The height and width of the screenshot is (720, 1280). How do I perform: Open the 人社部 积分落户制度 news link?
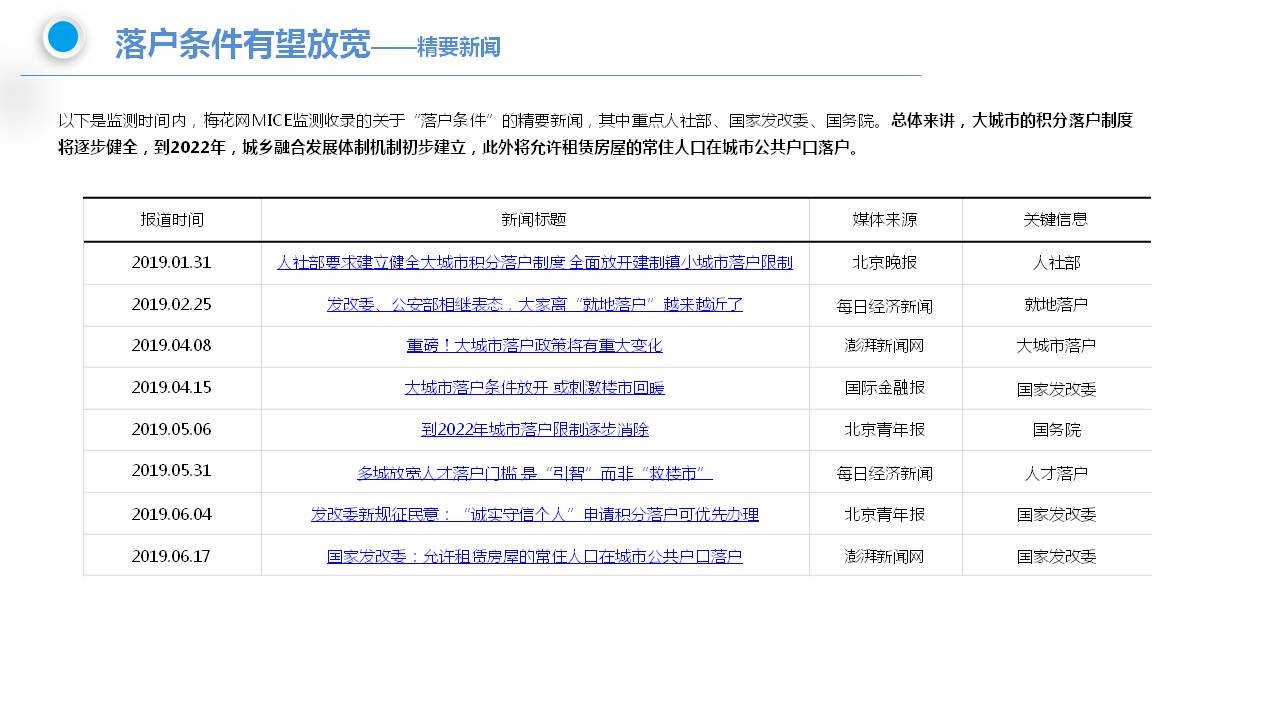click(534, 263)
